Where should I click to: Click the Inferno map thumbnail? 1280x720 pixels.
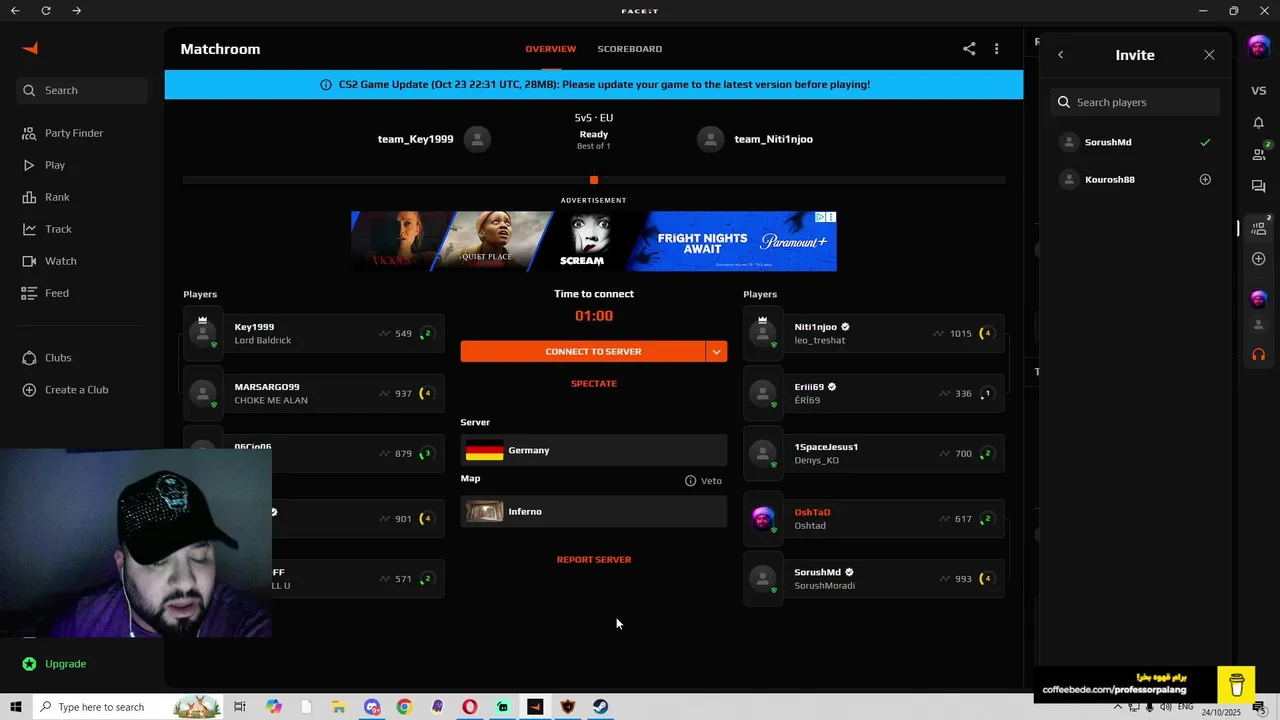tap(484, 512)
